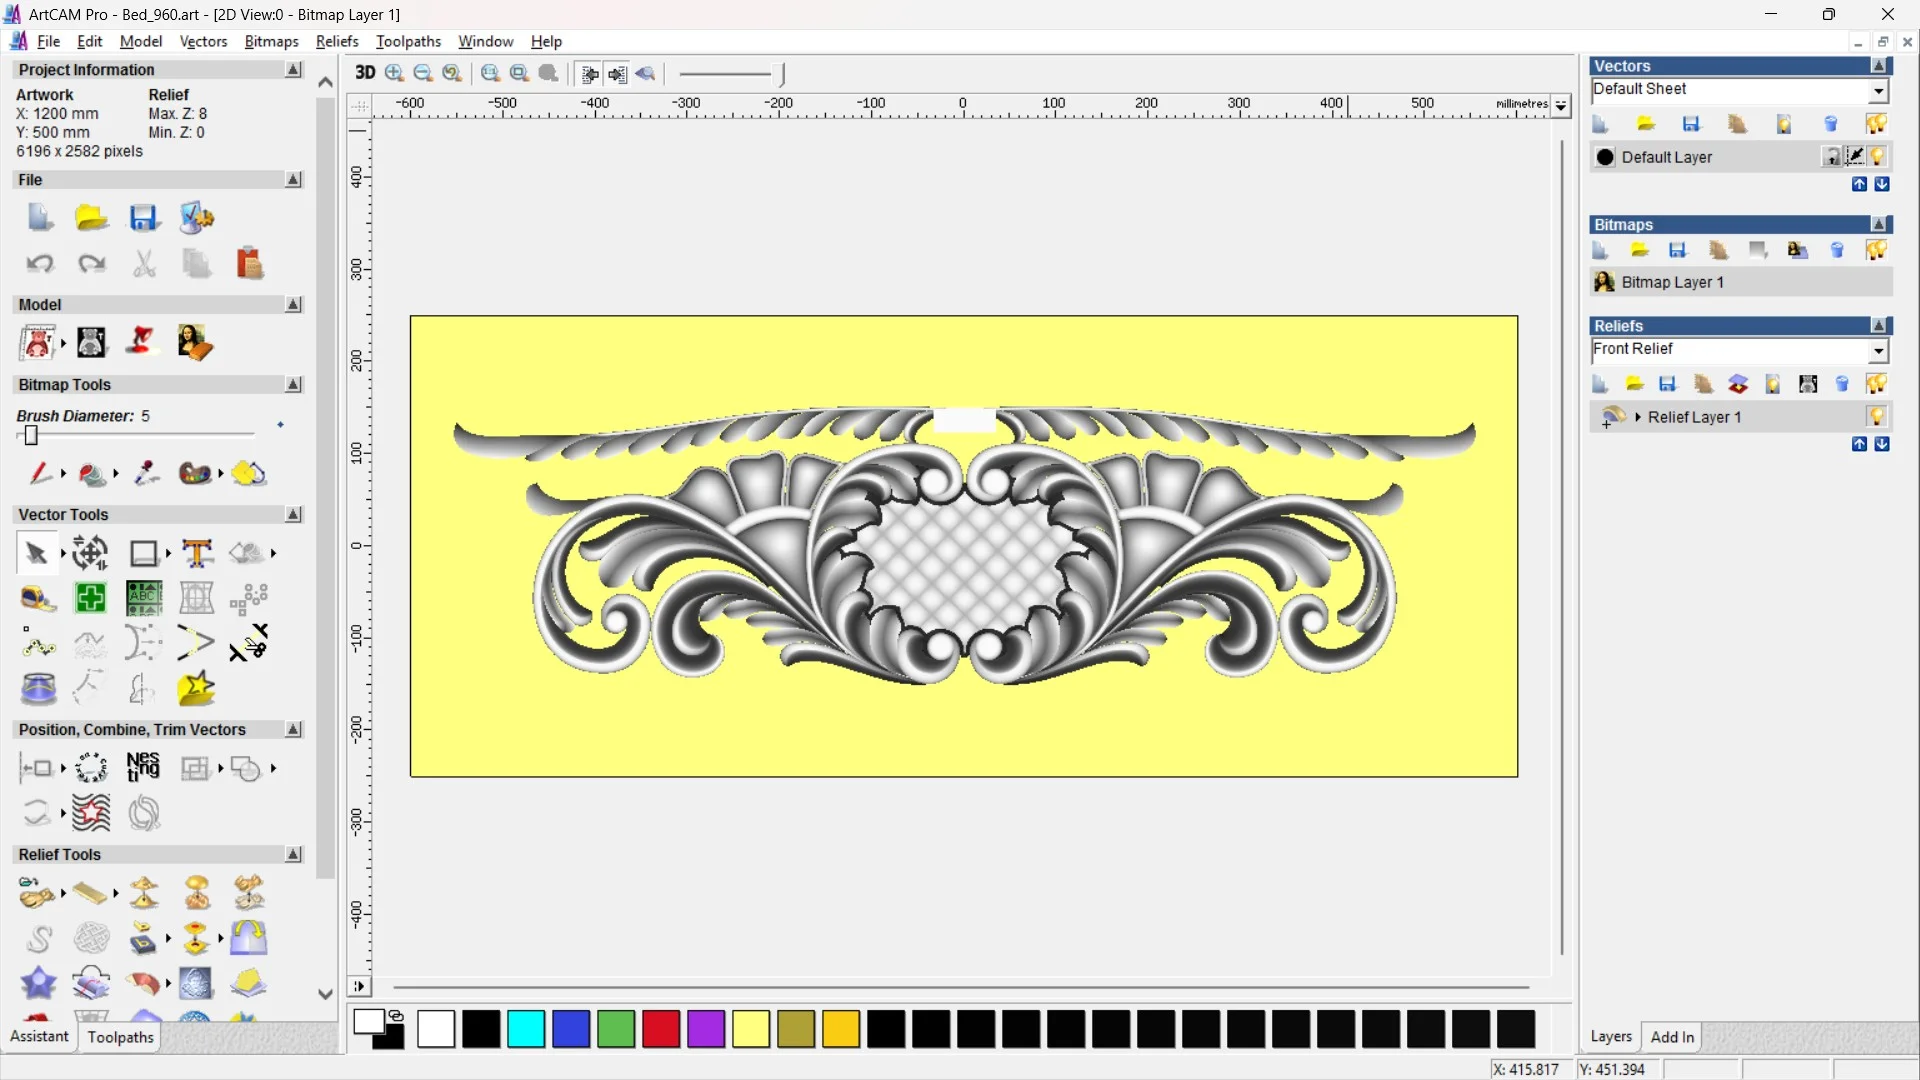
Task: Click the Add In tab button
Action: tap(1672, 1037)
